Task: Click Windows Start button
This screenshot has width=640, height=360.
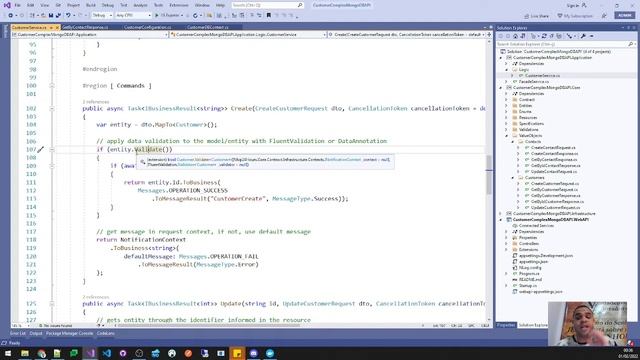Action: point(8,353)
